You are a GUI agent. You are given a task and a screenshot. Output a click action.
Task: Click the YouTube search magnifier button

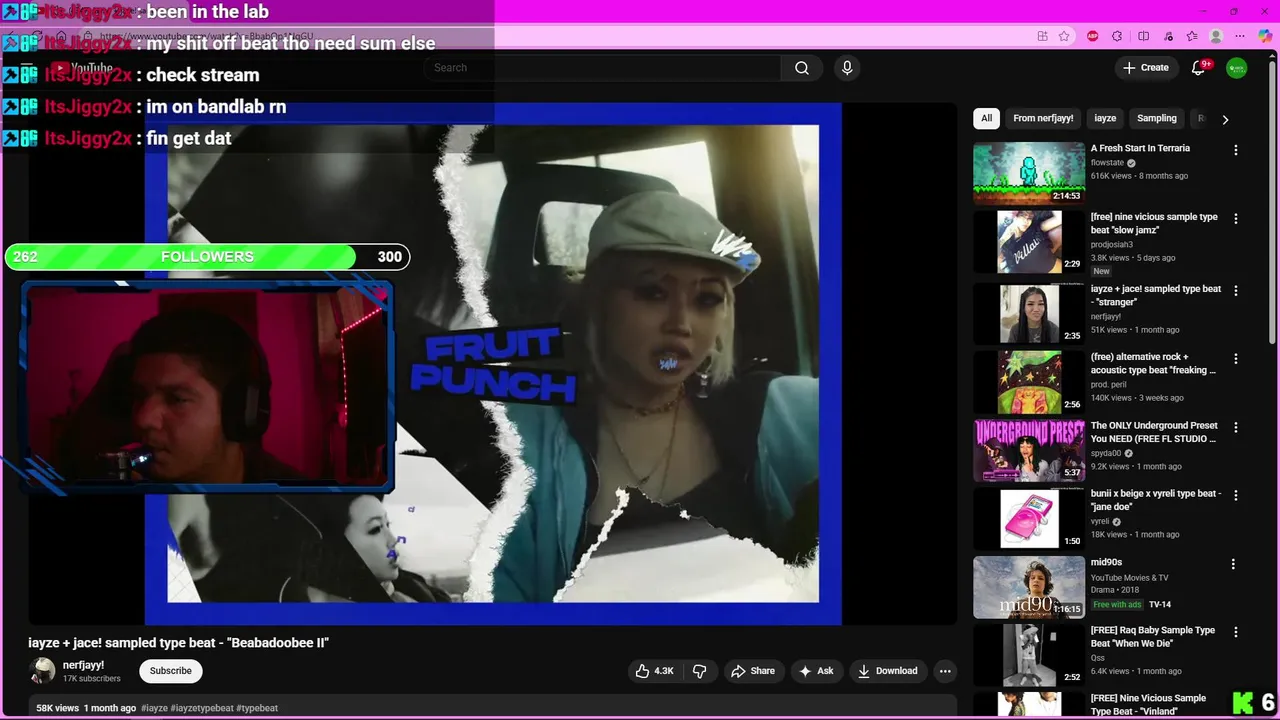pos(801,68)
